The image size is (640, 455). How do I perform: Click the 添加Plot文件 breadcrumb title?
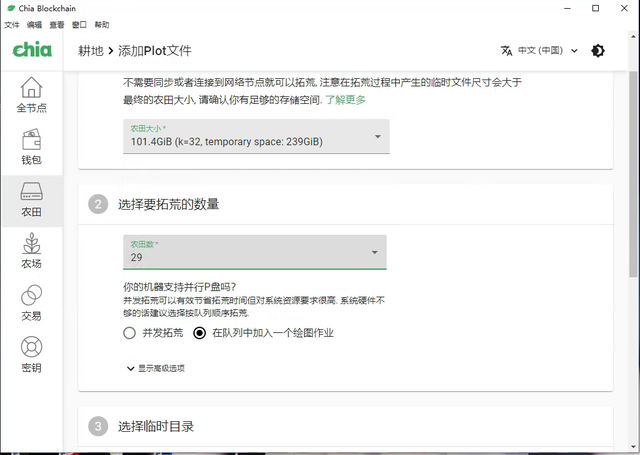click(x=155, y=51)
